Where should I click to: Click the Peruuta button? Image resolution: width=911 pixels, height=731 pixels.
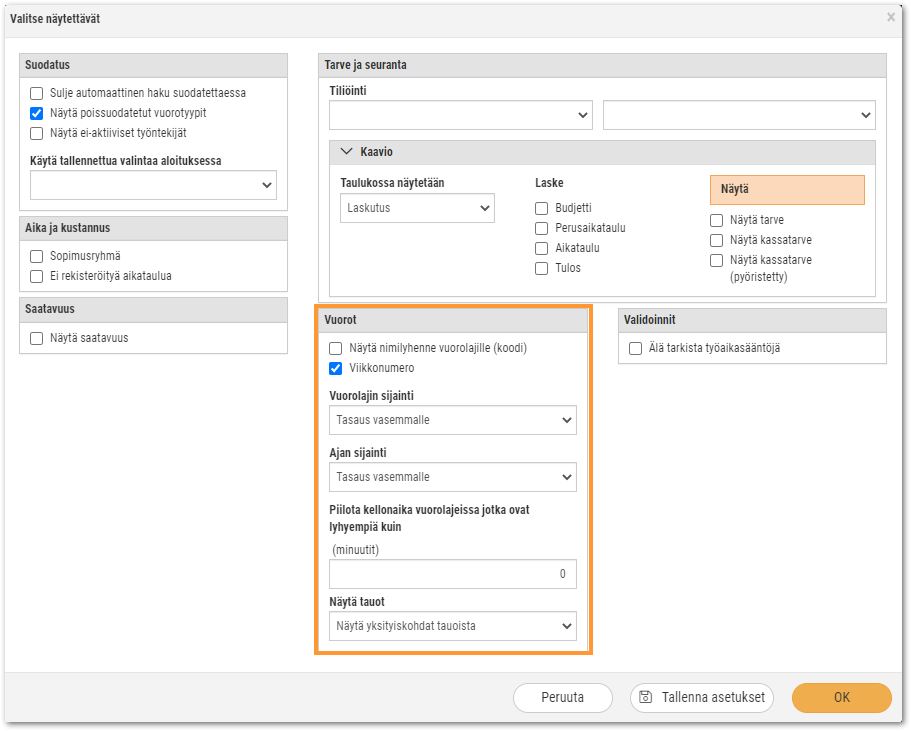(x=562, y=697)
